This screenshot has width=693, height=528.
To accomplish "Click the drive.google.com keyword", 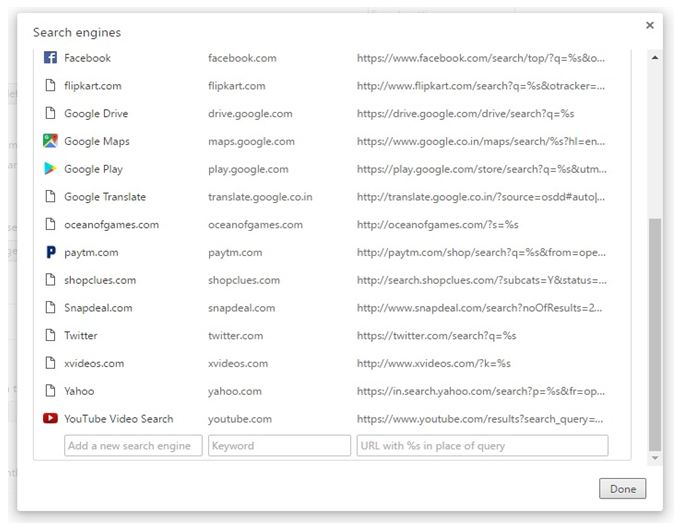I will click(250, 114).
